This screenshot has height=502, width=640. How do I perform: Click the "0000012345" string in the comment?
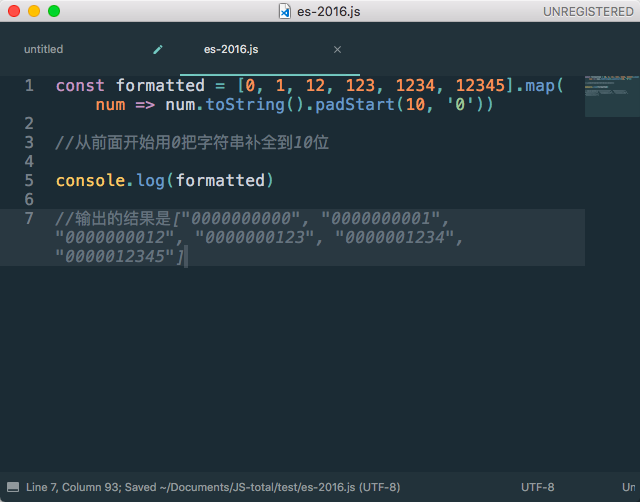pyautogui.click(x=115, y=256)
